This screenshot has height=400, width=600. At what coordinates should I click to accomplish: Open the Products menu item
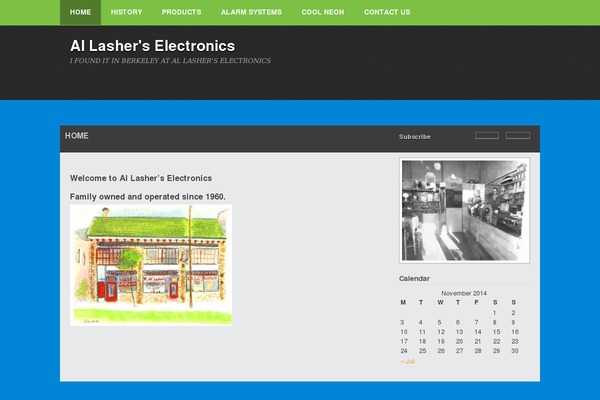[181, 12]
